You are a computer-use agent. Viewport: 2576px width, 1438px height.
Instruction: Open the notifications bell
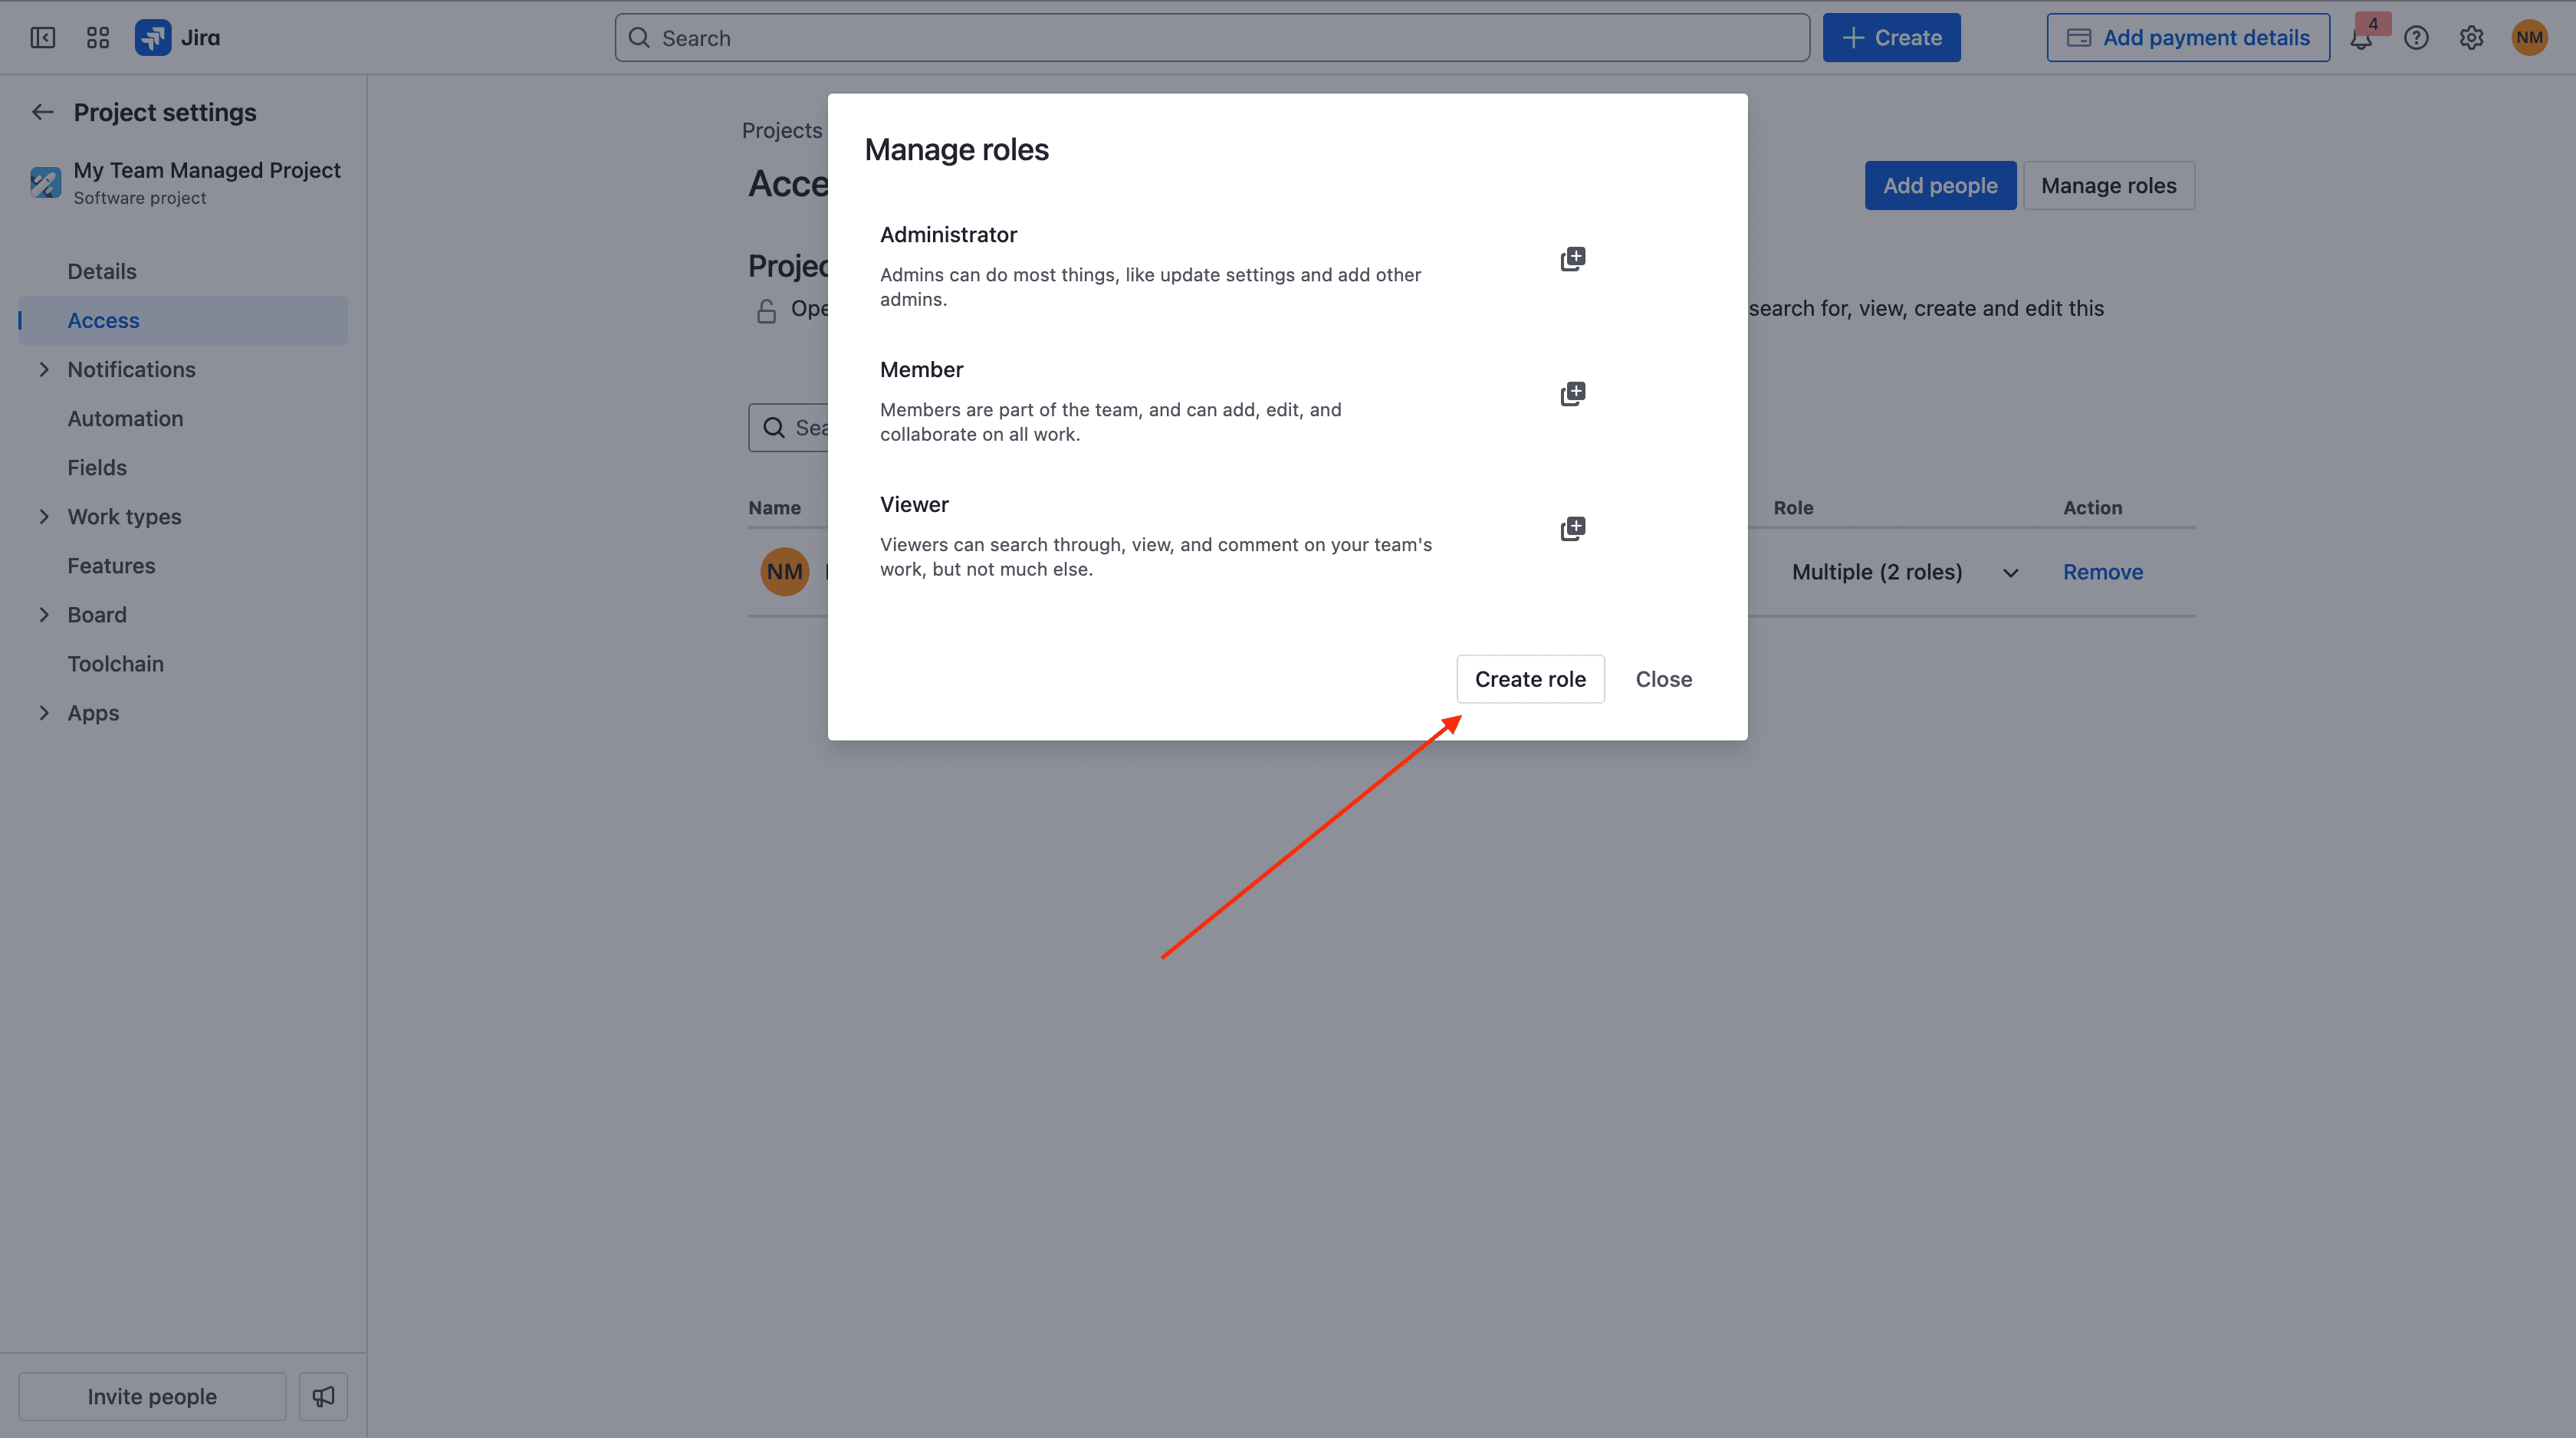pos(2361,39)
